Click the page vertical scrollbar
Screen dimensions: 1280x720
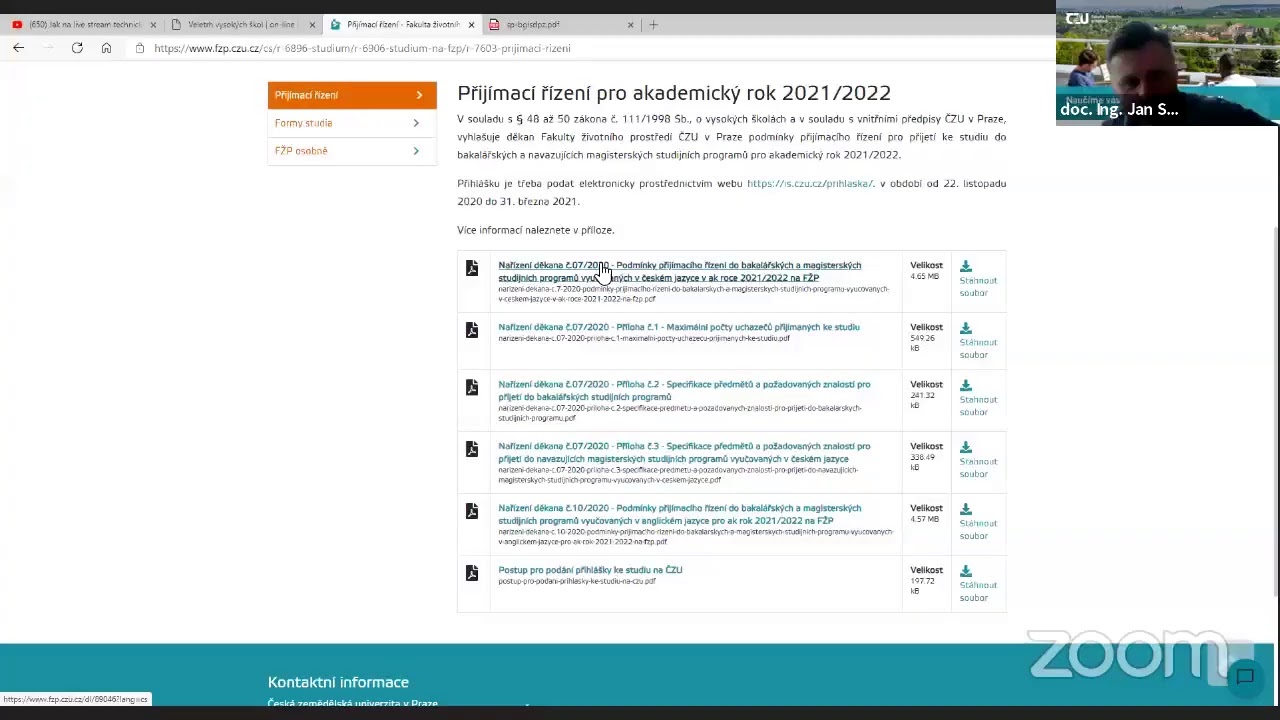coord(1276,400)
